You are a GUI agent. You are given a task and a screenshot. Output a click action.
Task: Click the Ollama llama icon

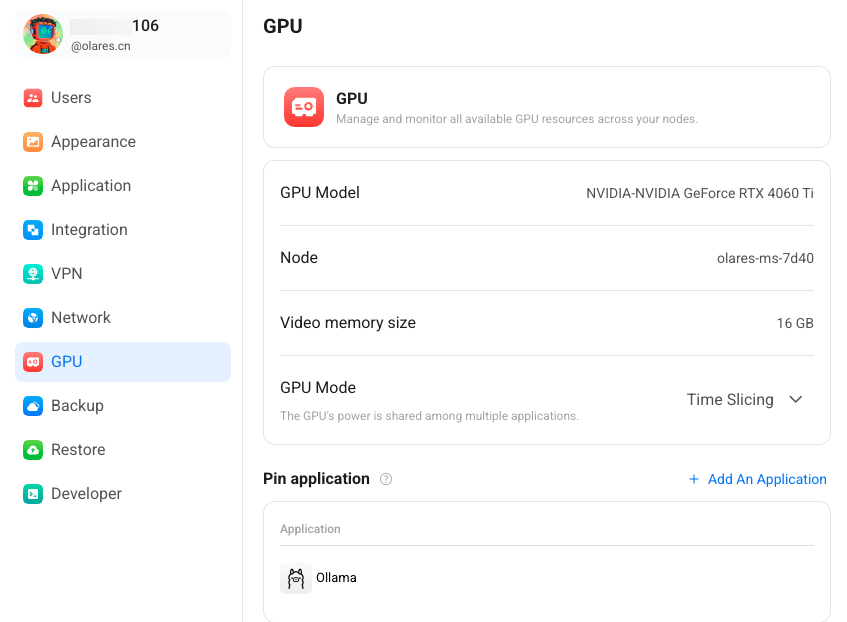point(296,578)
